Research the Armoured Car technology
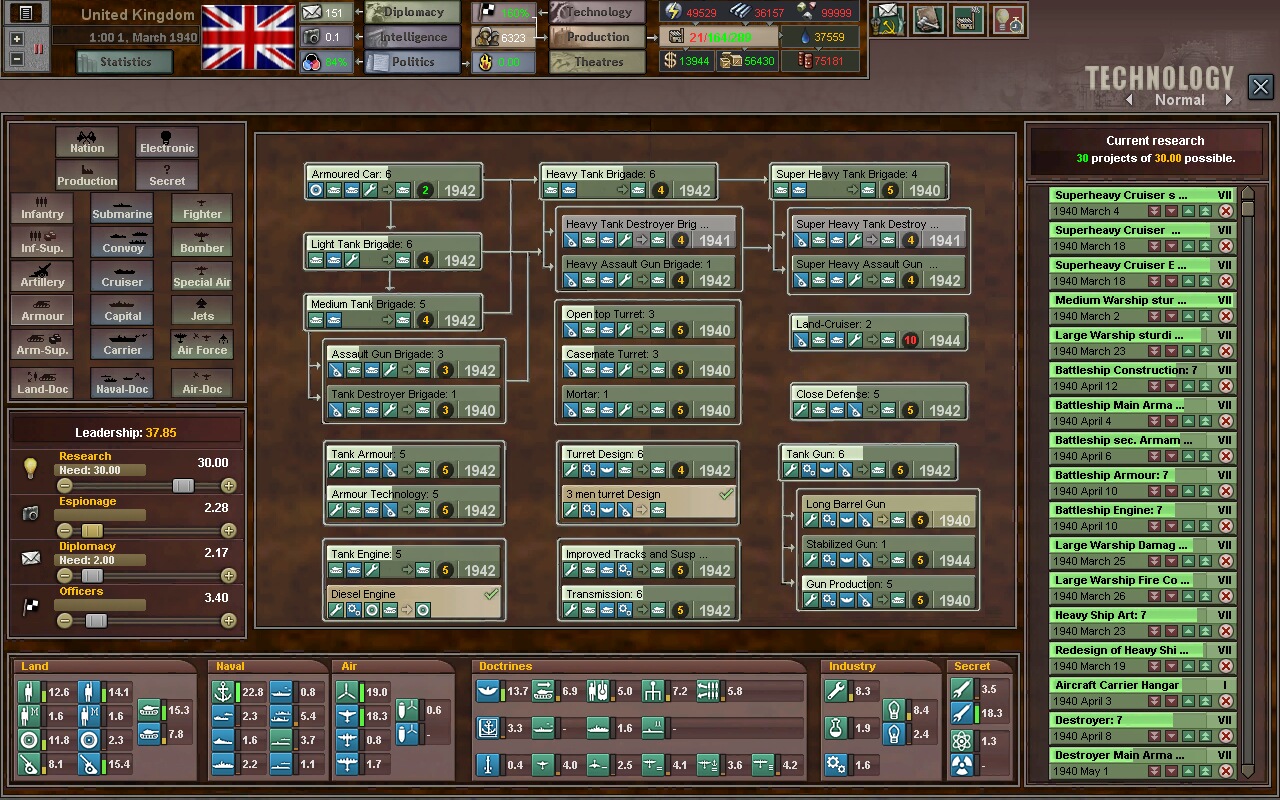The image size is (1280, 800). (x=394, y=182)
